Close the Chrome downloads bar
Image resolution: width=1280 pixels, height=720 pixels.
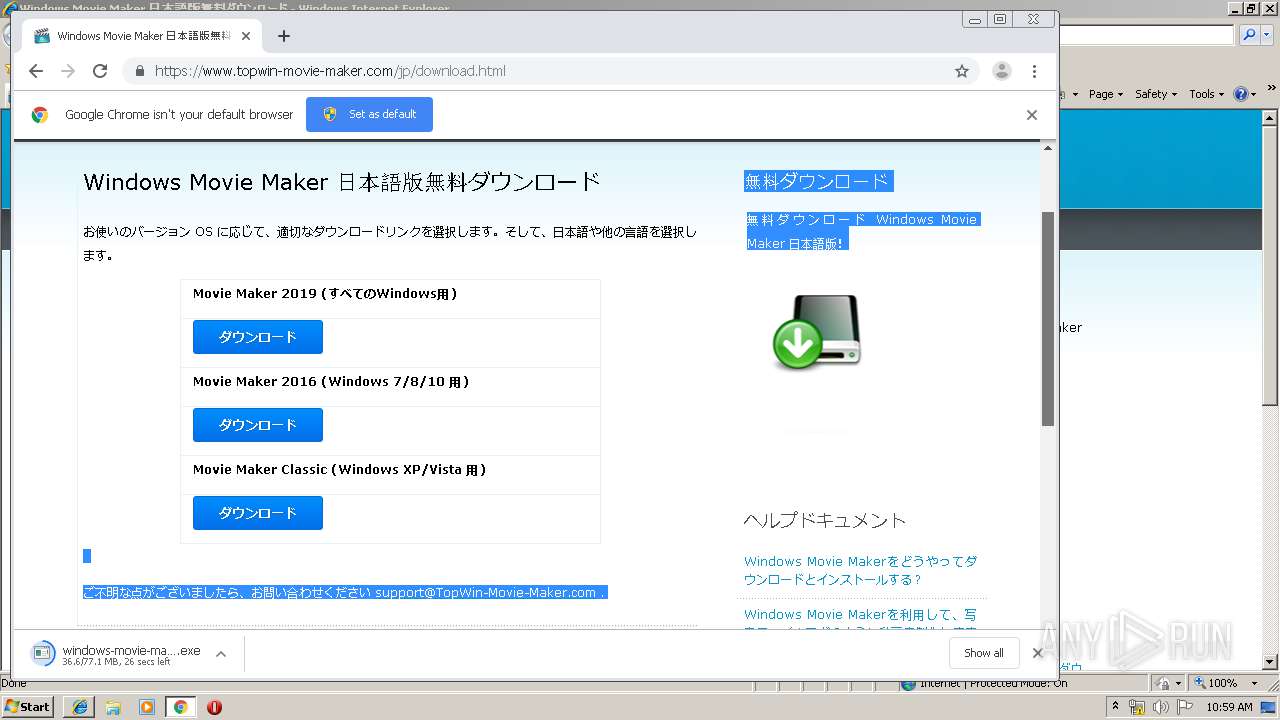1037,653
